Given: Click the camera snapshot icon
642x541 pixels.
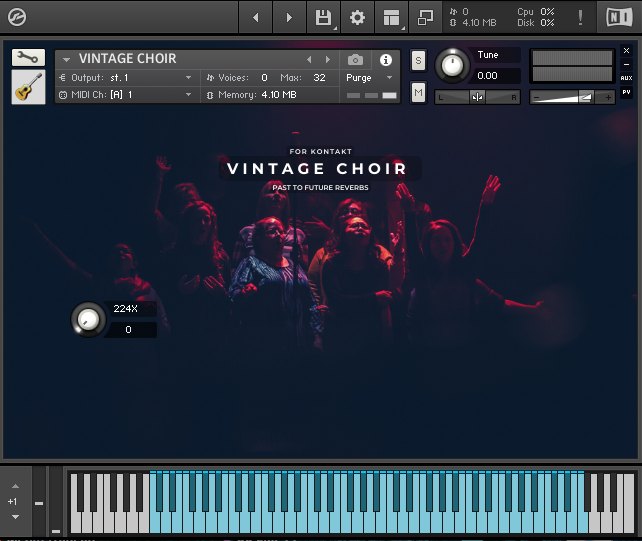Looking at the screenshot, I should pyautogui.click(x=355, y=60).
